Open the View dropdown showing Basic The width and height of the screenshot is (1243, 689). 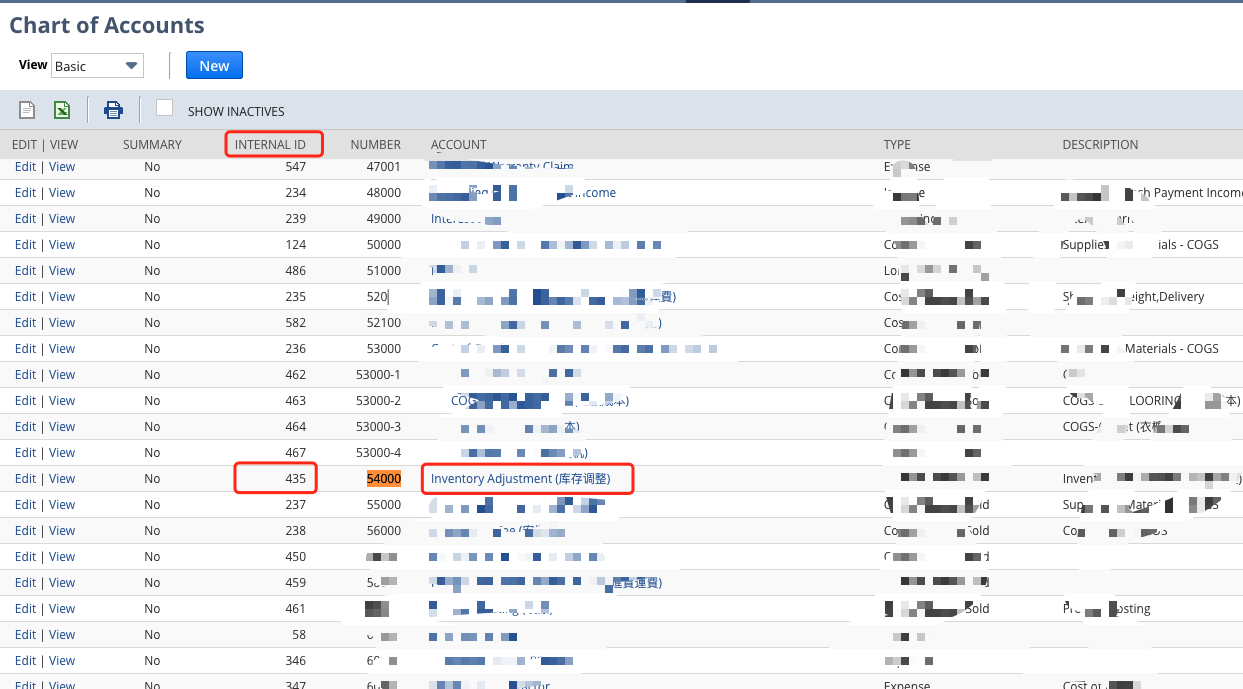click(x=97, y=65)
